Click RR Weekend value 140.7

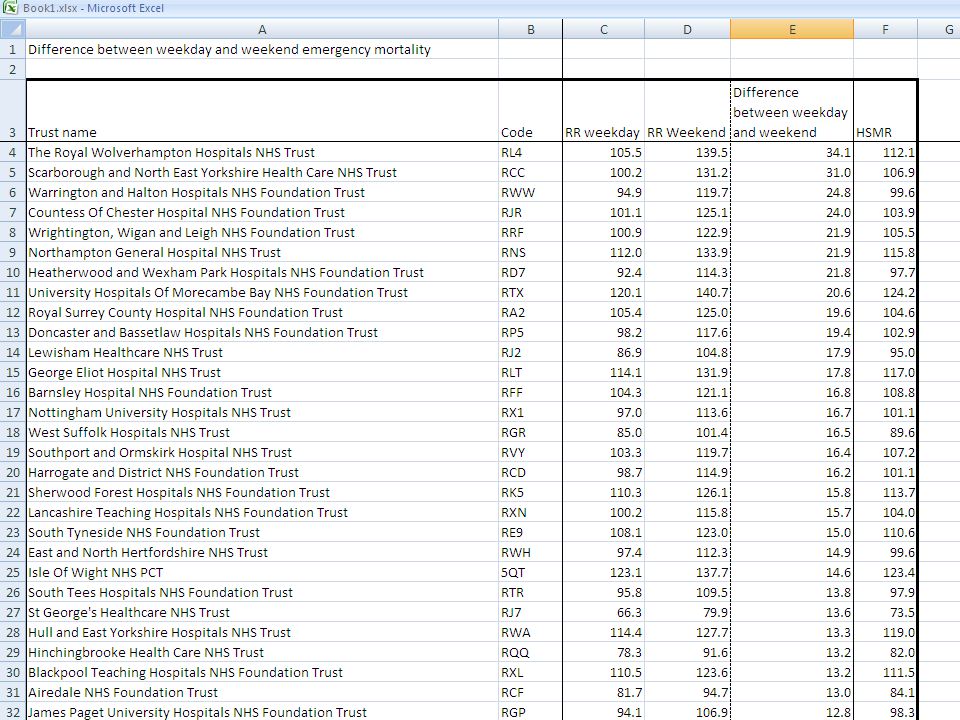coord(687,293)
